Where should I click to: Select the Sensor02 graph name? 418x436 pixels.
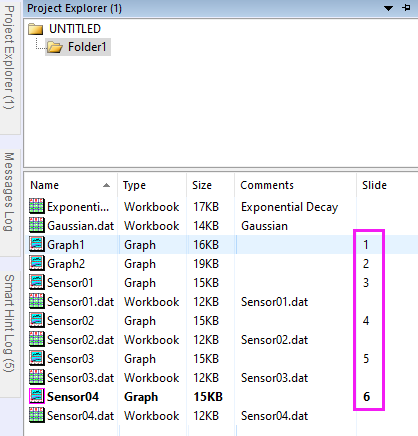coord(70,321)
